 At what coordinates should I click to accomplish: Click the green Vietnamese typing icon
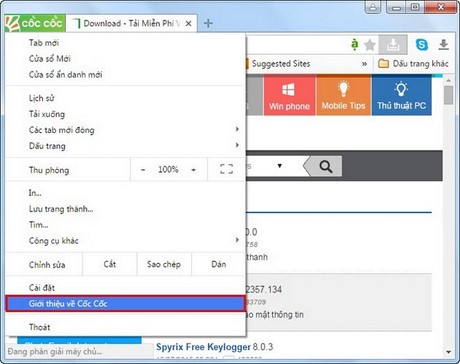(355, 44)
